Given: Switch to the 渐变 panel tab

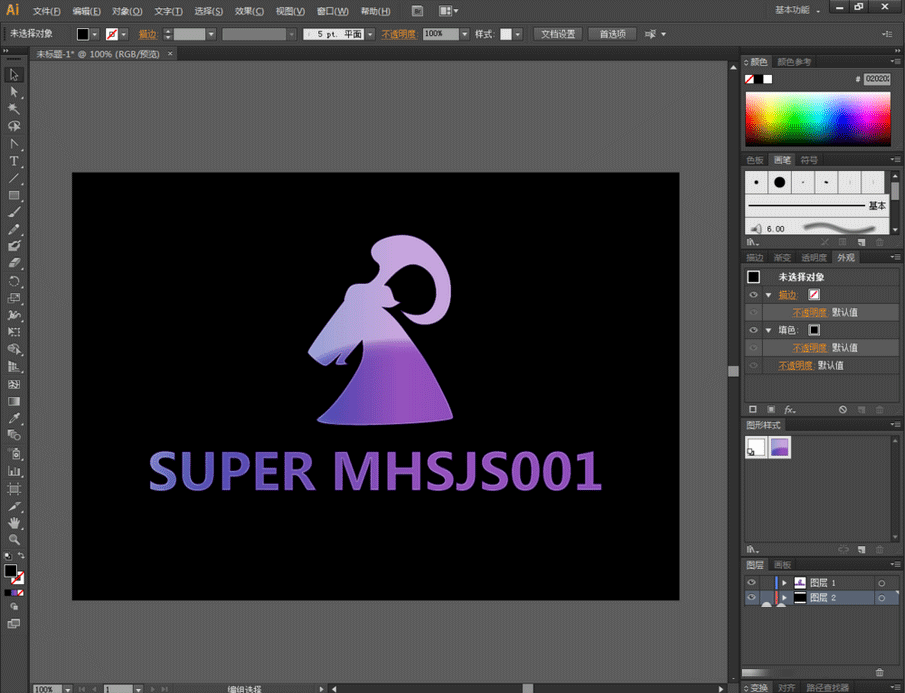Looking at the screenshot, I should [x=782, y=257].
